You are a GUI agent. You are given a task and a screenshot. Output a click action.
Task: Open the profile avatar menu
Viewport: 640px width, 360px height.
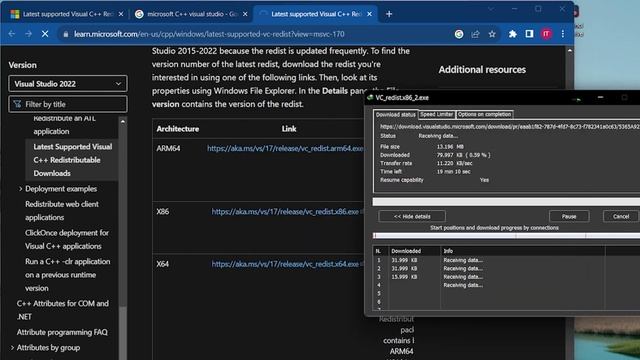coord(546,34)
